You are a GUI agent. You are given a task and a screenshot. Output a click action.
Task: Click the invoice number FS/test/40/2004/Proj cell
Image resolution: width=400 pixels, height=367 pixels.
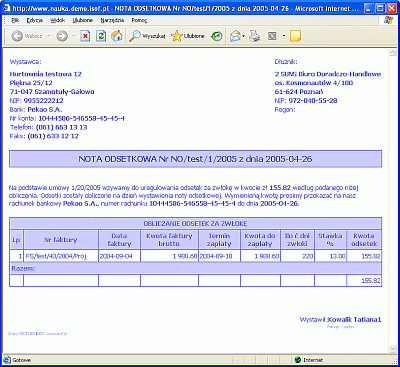pyautogui.click(x=61, y=256)
